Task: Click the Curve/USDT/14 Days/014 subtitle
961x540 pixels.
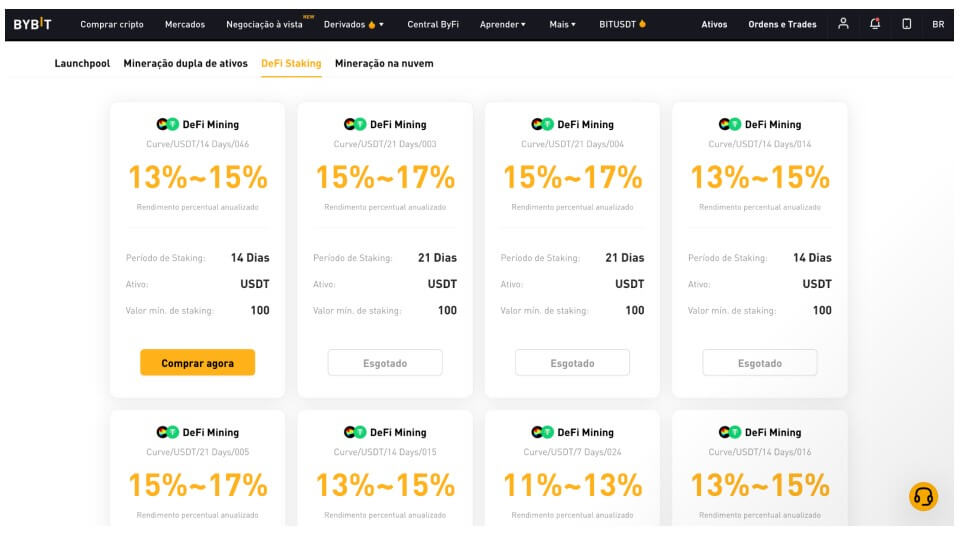Action: [x=760, y=144]
